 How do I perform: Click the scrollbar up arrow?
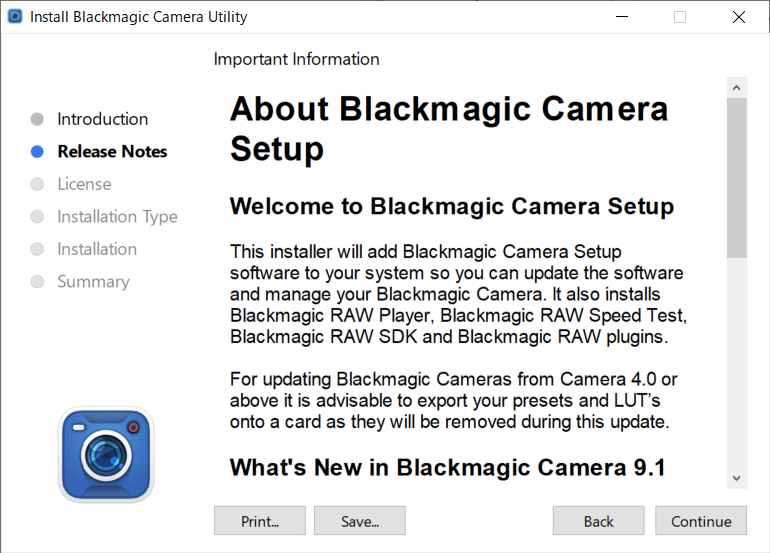[x=736, y=88]
